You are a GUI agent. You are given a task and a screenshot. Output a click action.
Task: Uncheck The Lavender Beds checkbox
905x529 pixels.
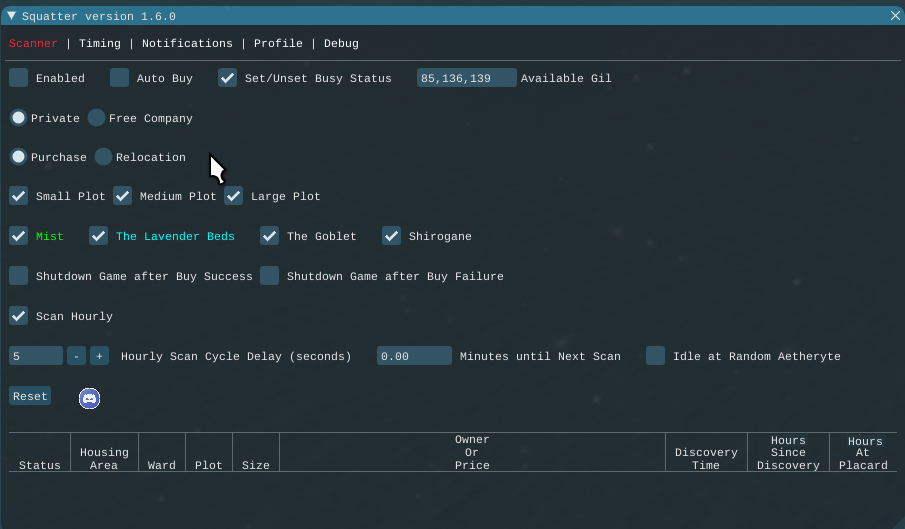(x=99, y=236)
